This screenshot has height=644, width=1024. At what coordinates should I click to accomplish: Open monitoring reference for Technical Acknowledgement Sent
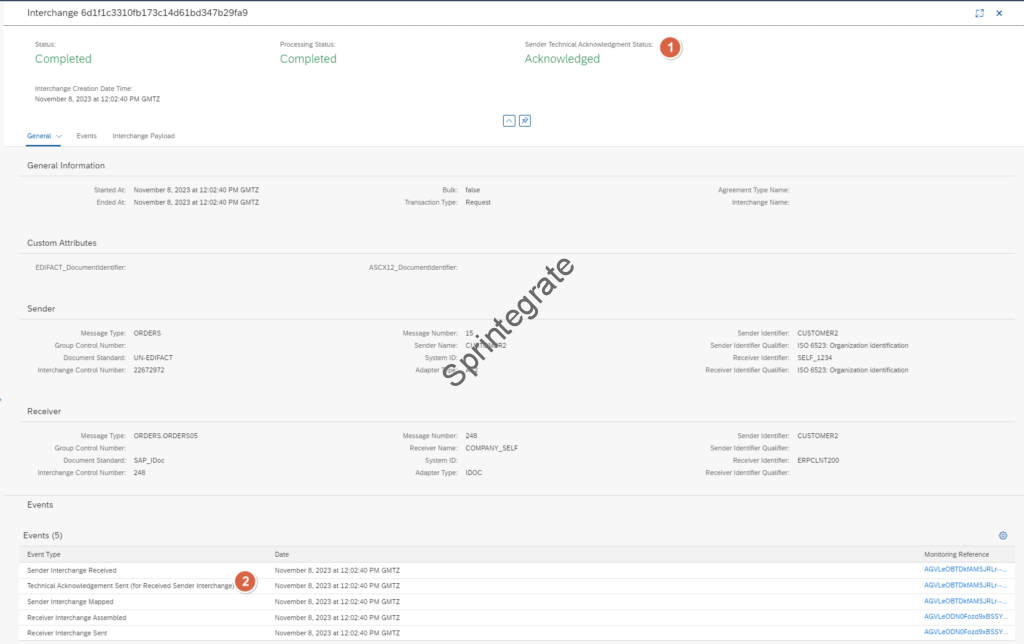tap(964, 585)
